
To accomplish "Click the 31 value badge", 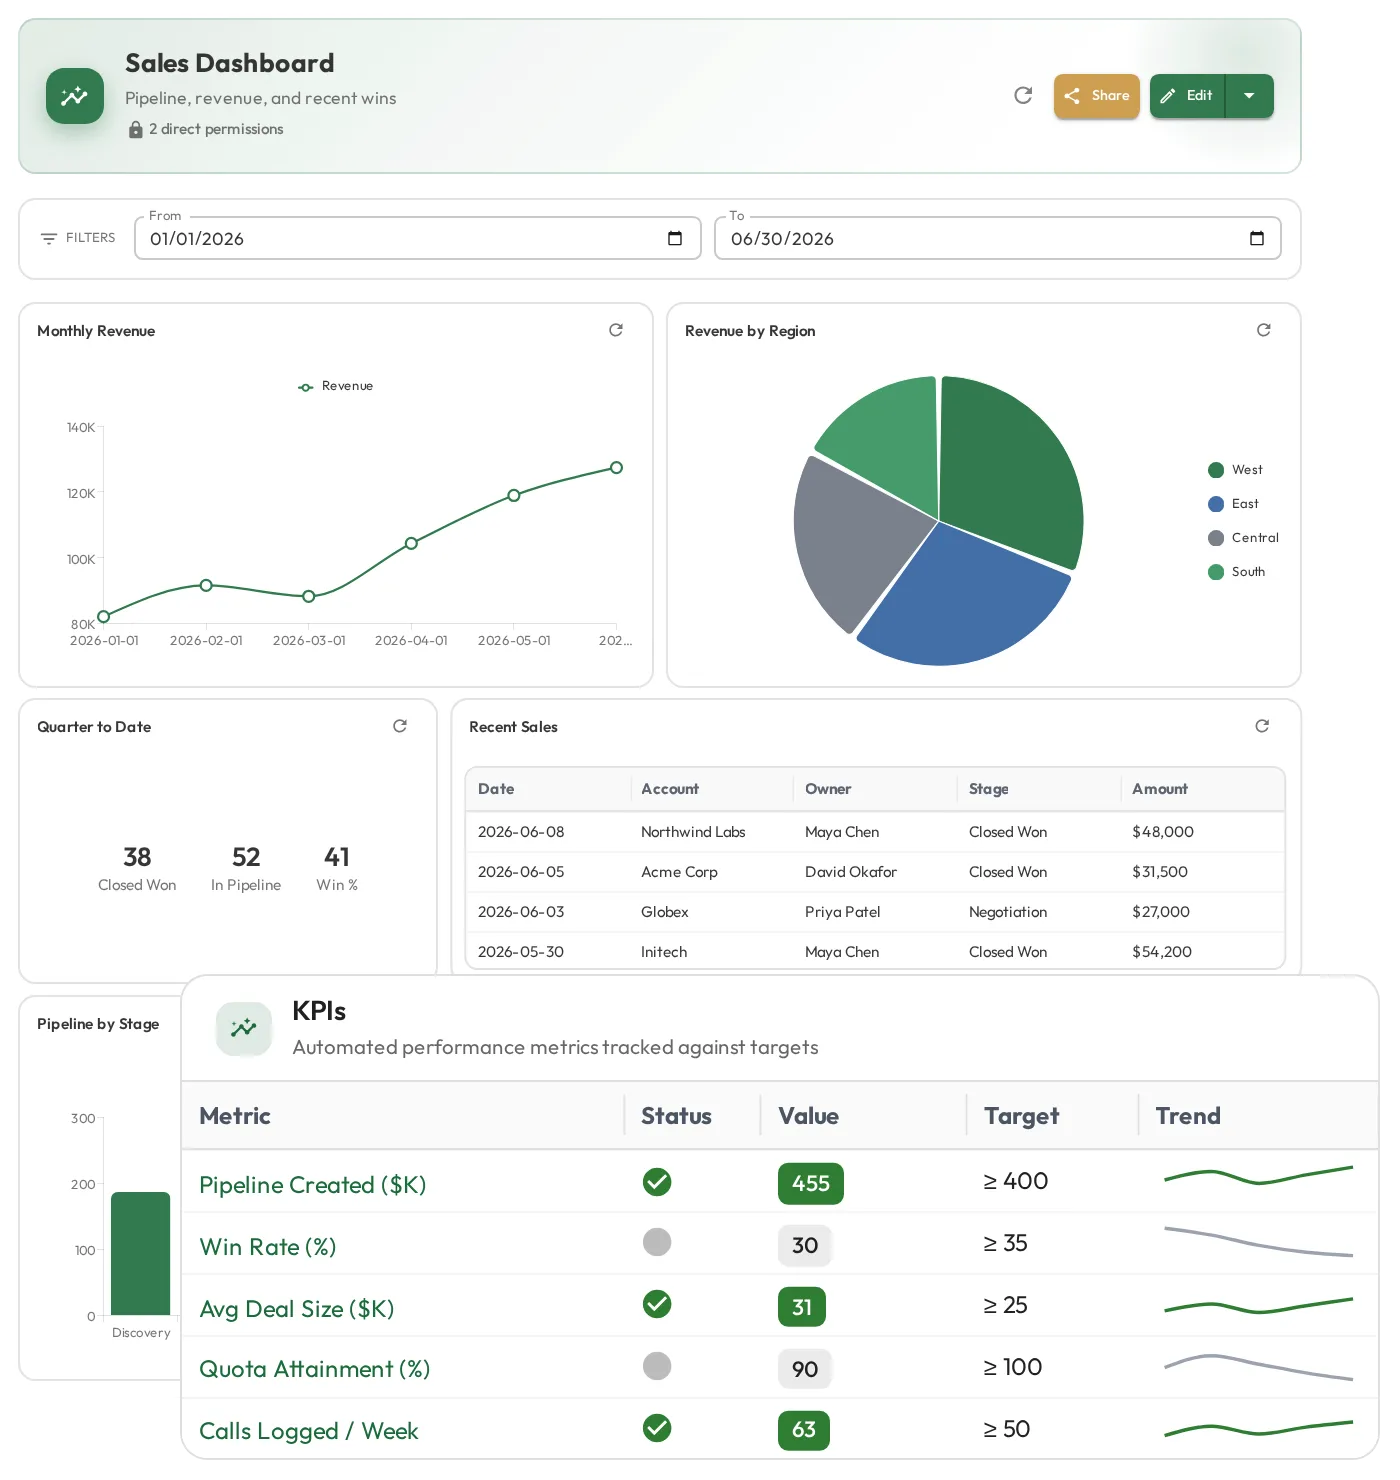I will click(x=802, y=1307).
